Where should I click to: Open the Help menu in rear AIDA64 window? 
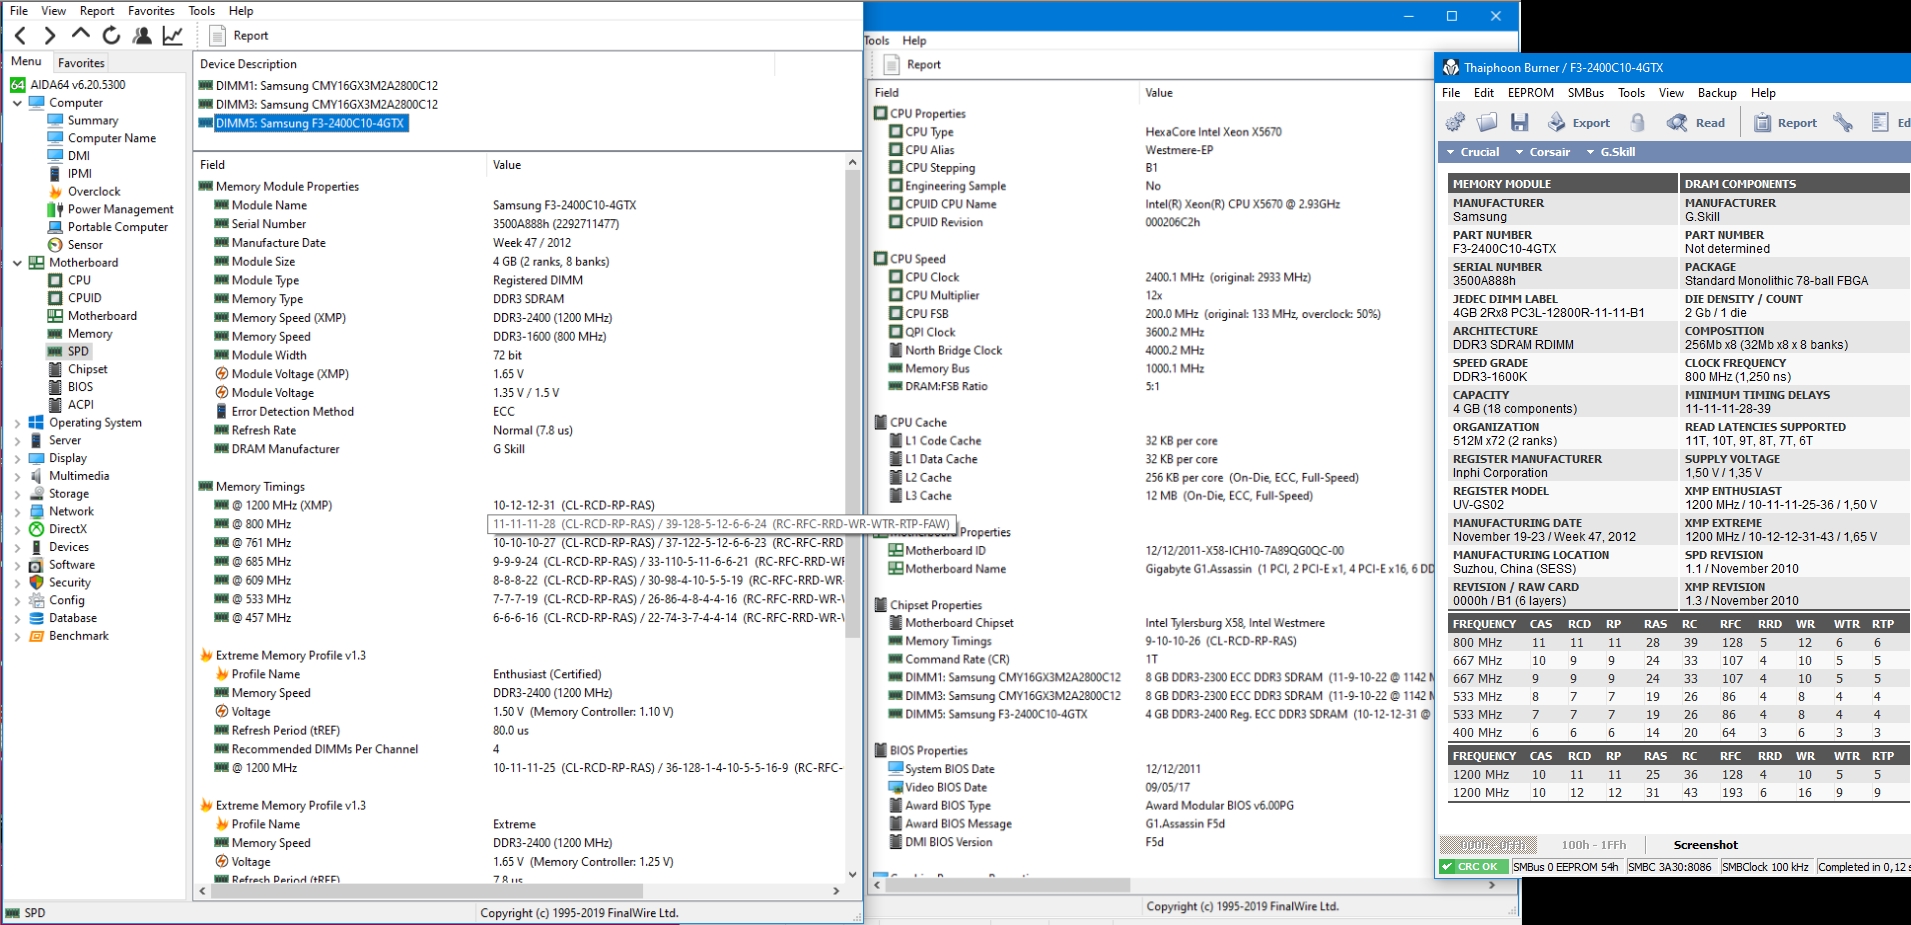point(914,41)
